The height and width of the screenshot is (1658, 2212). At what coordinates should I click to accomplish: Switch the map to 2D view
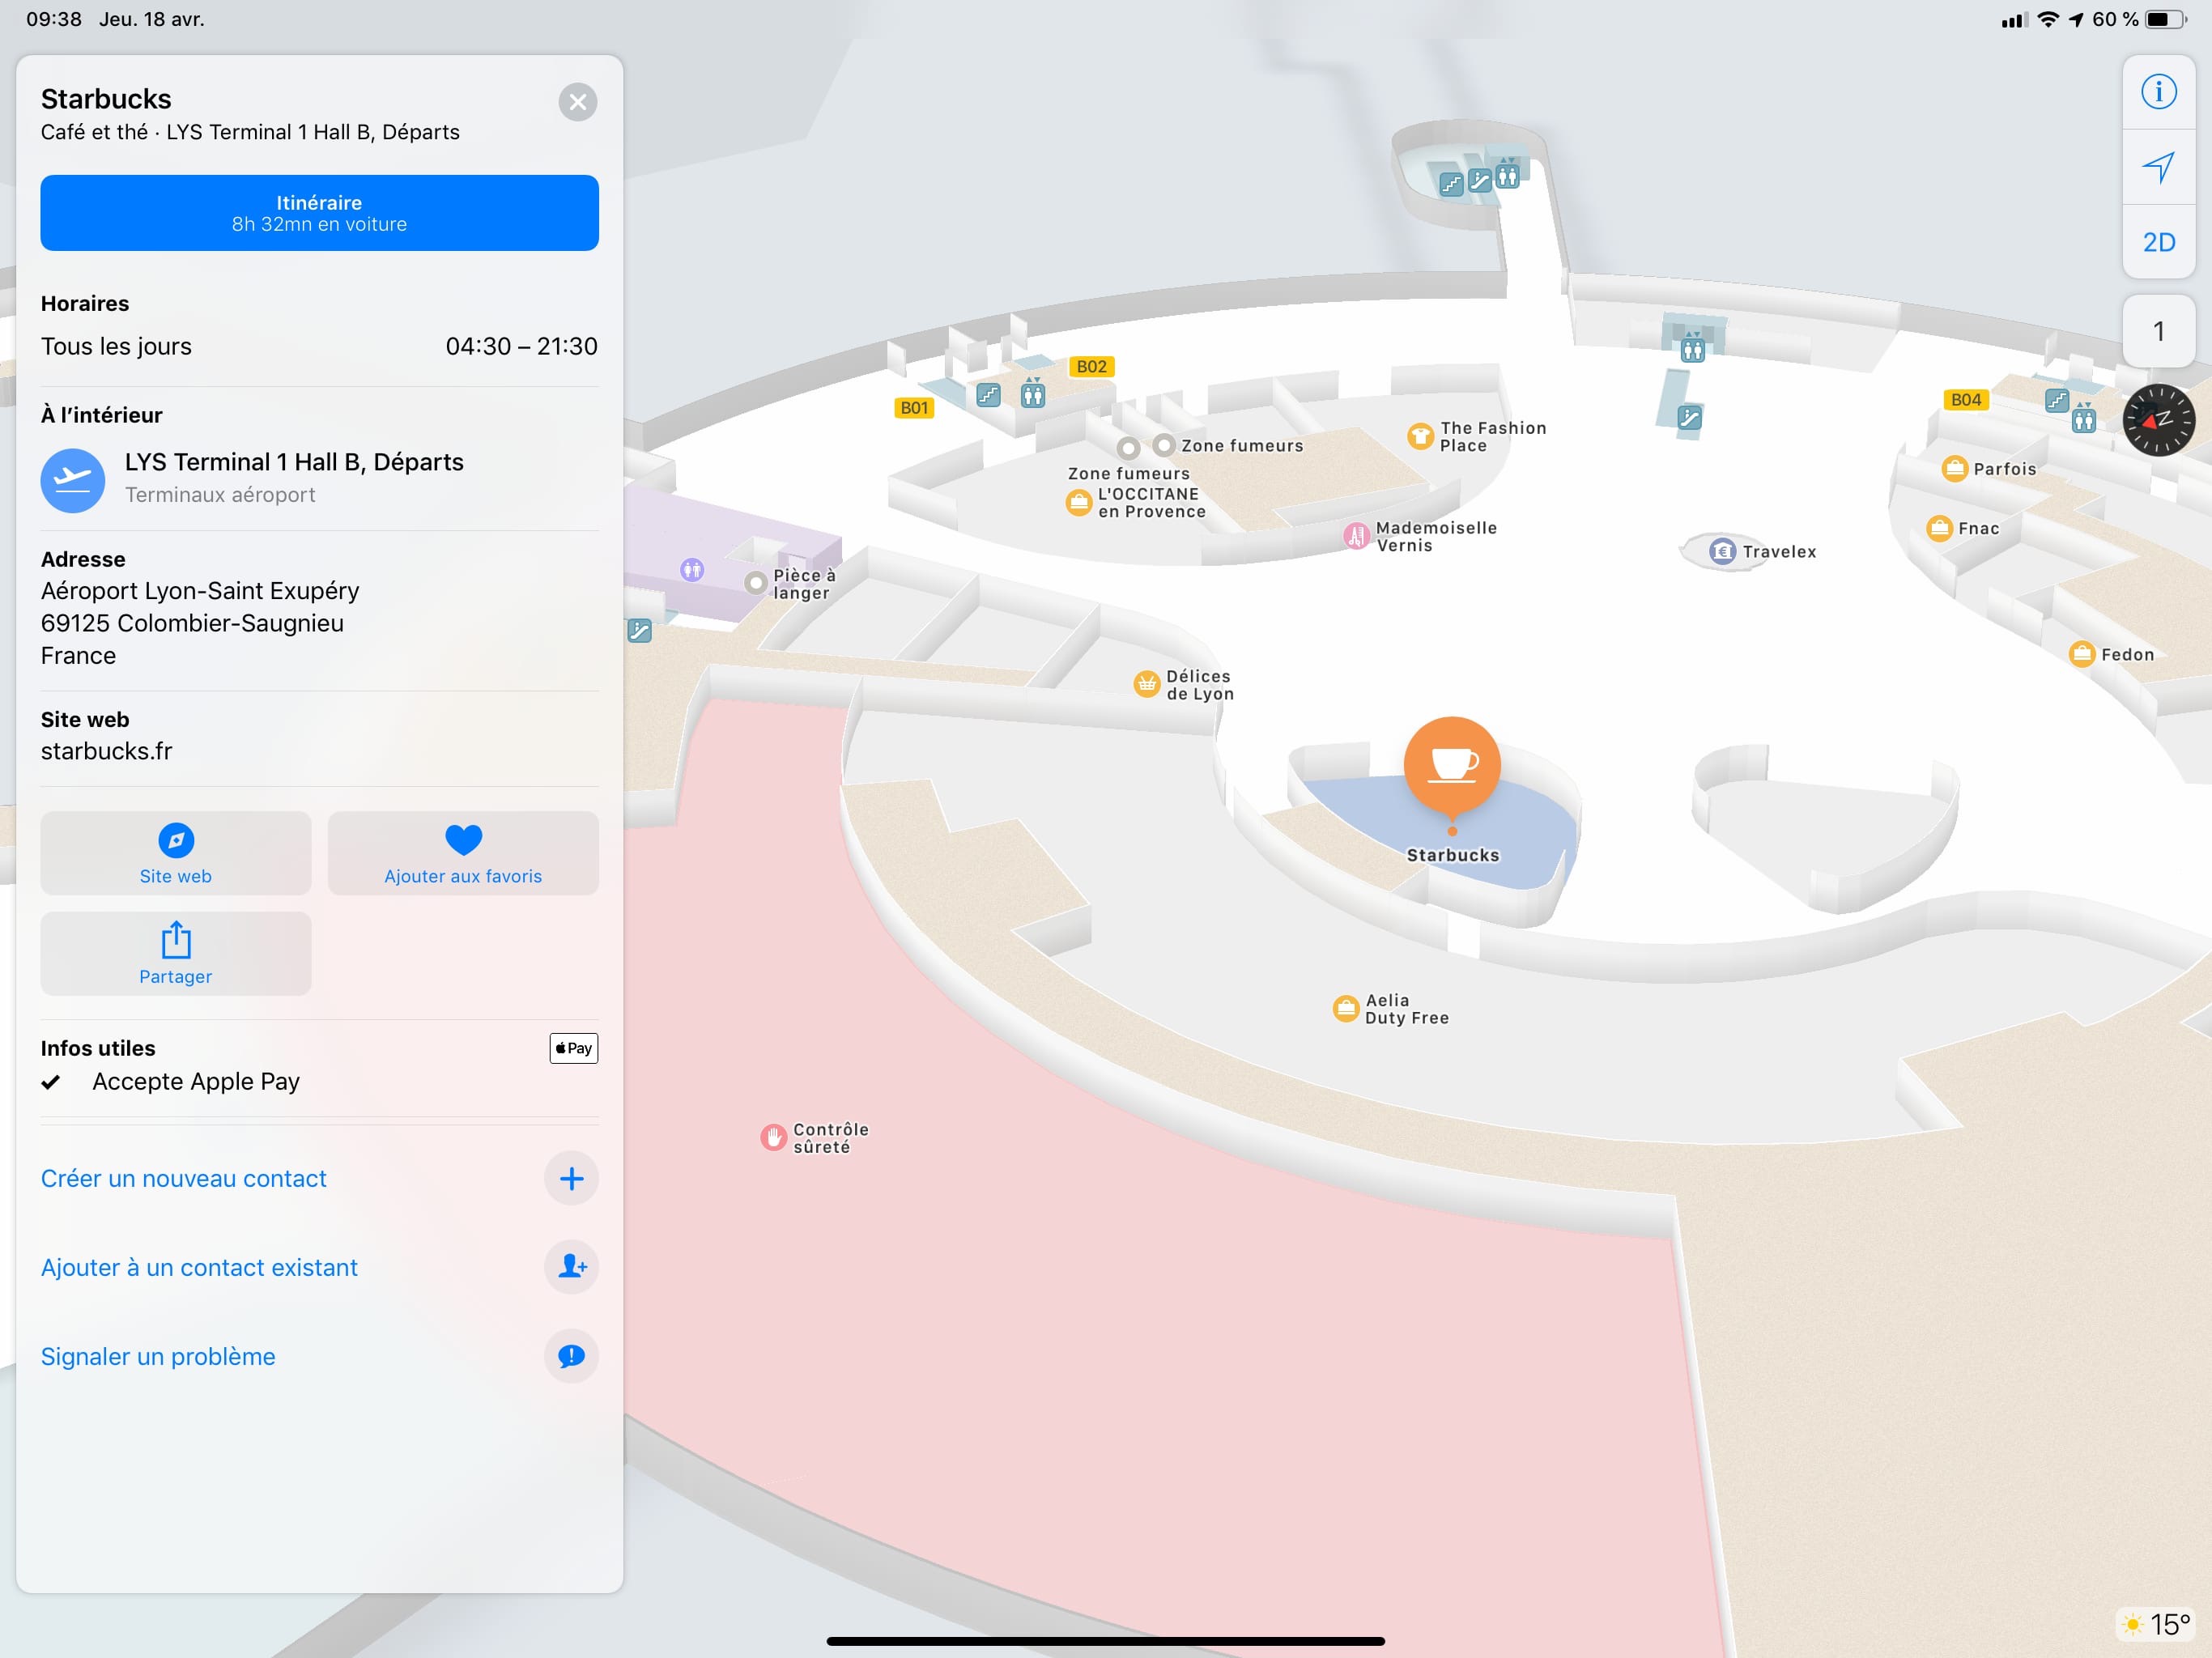pyautogui.click(x=2159, y=242)
